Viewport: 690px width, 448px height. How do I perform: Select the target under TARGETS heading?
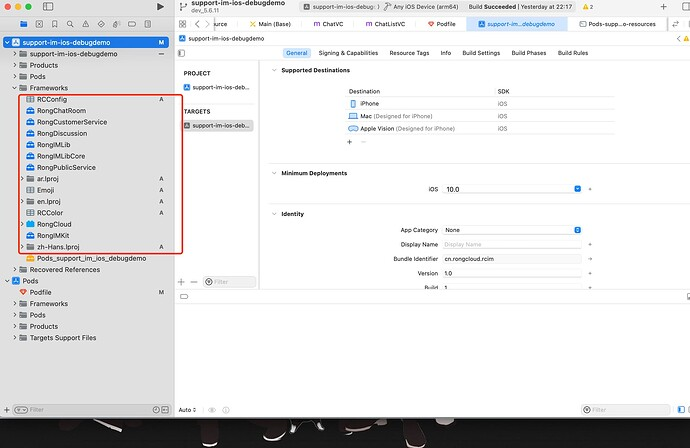(x=218, y=125)
